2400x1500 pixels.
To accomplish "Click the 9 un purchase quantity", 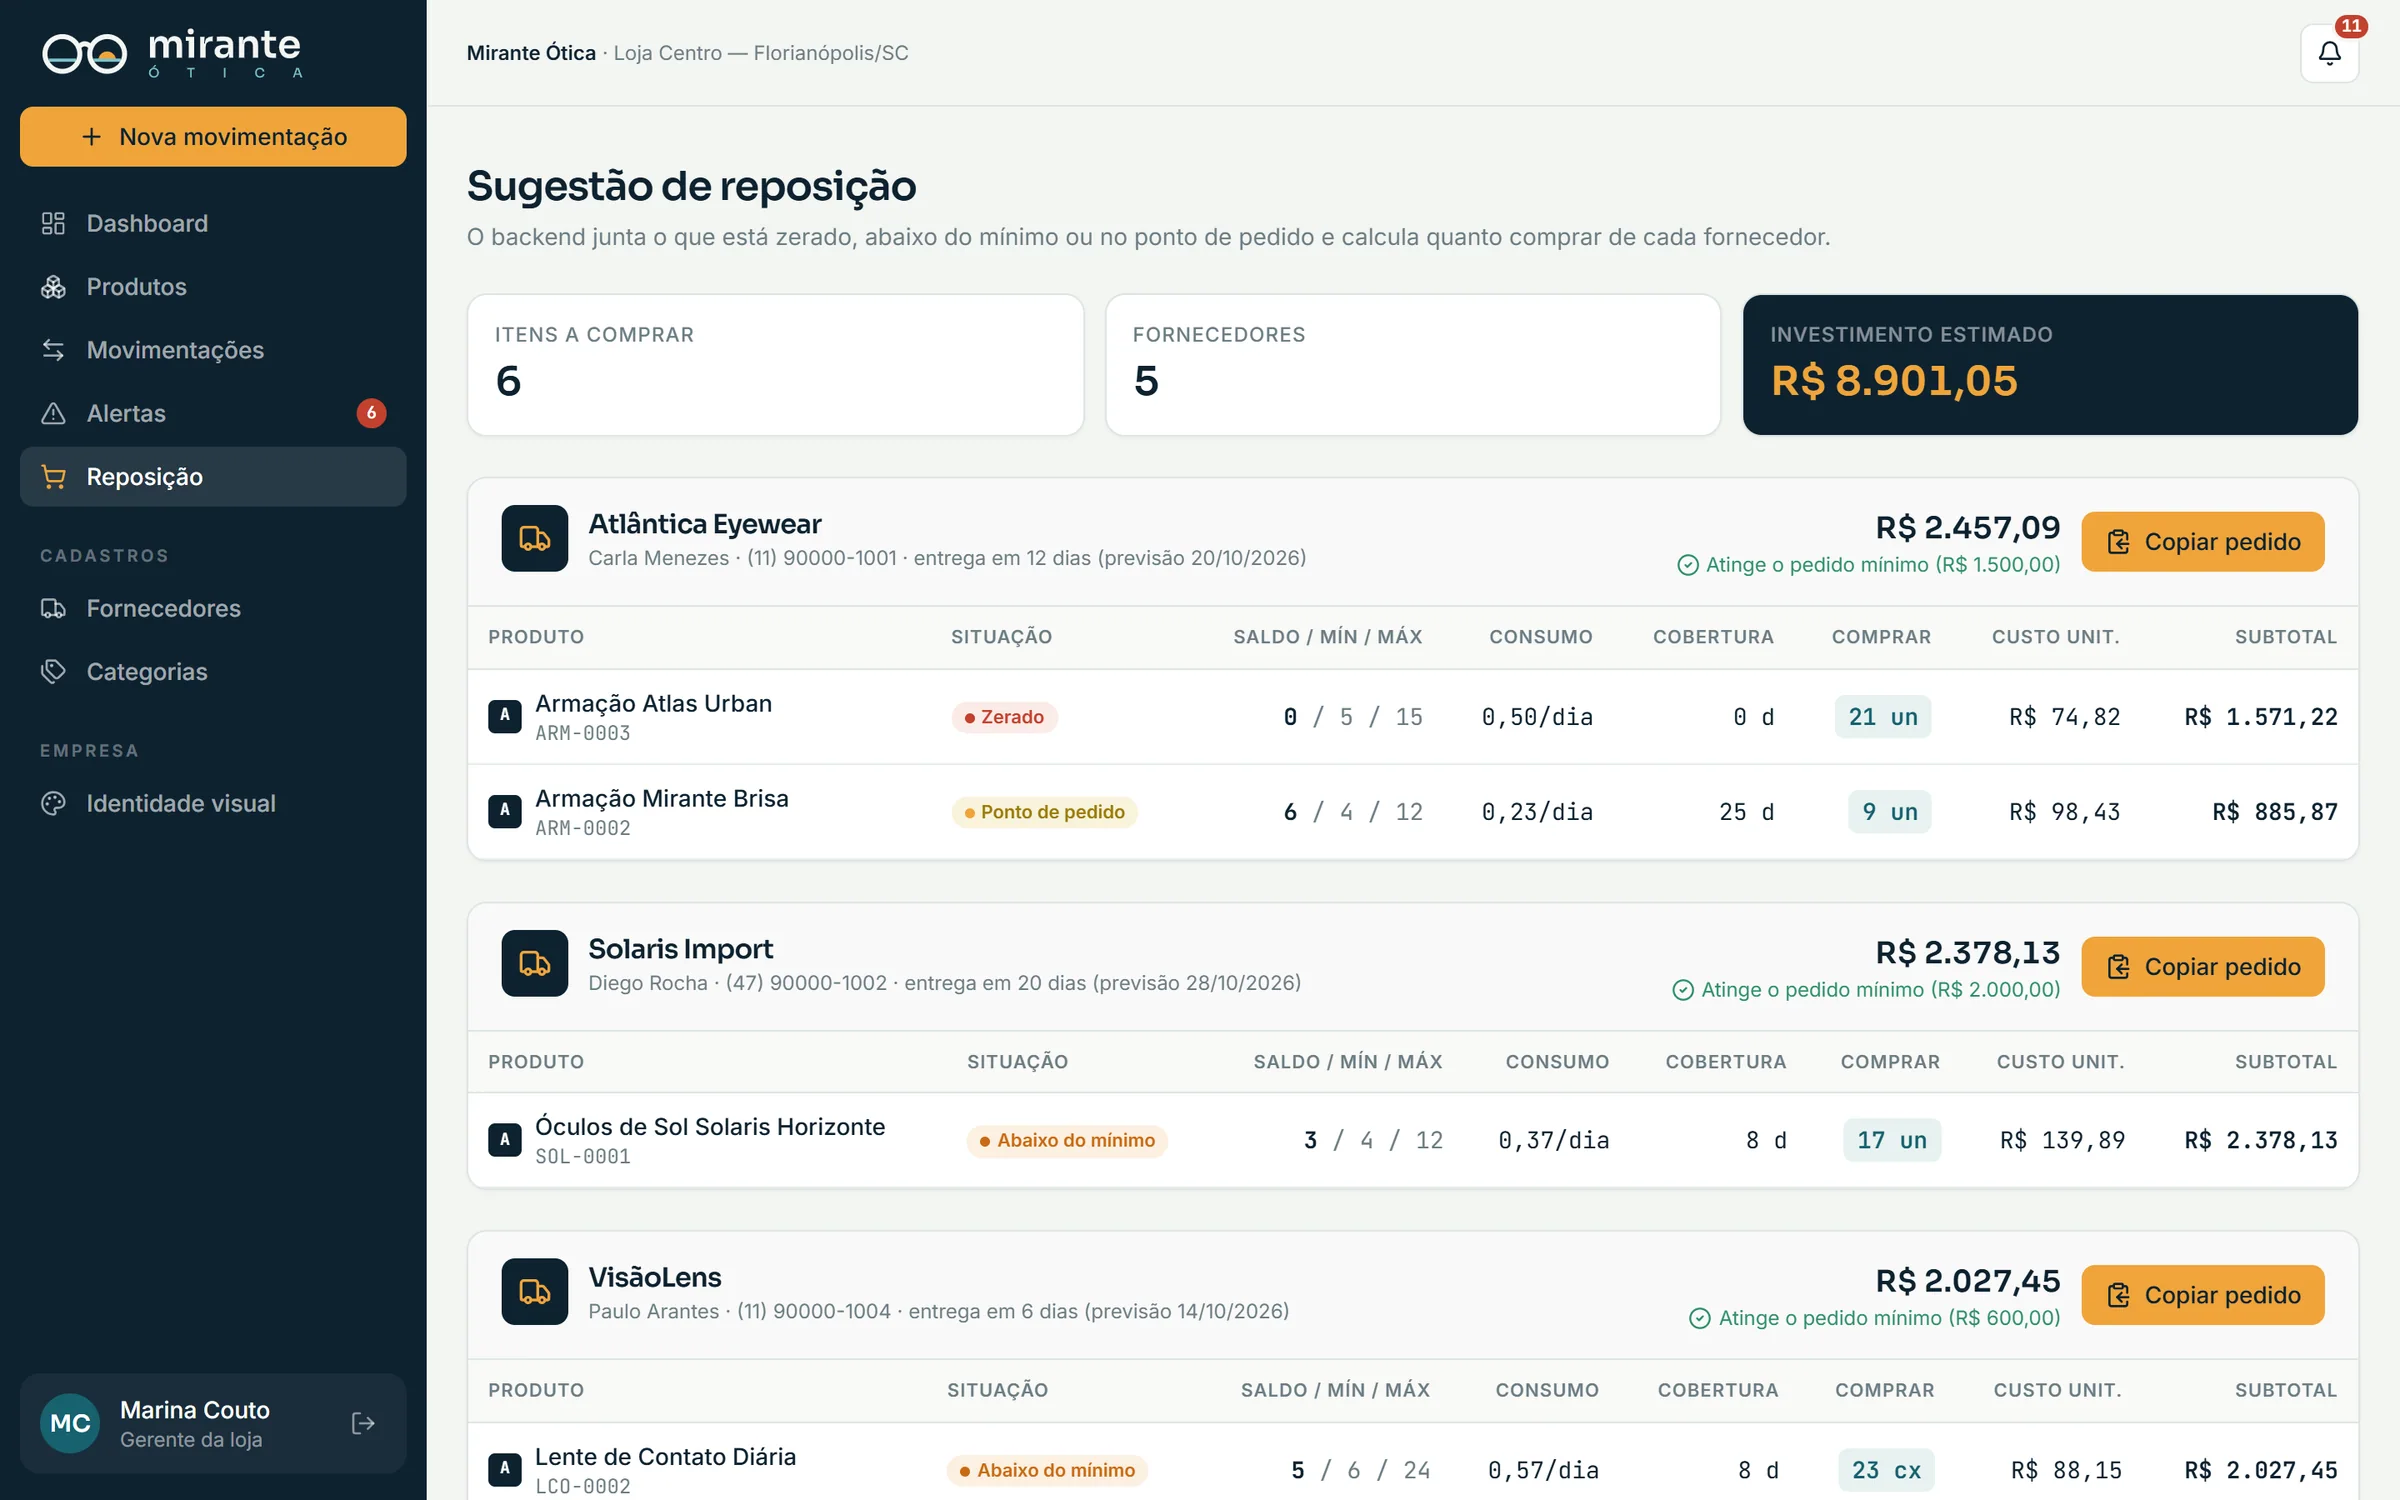I will click(1889, 812).
